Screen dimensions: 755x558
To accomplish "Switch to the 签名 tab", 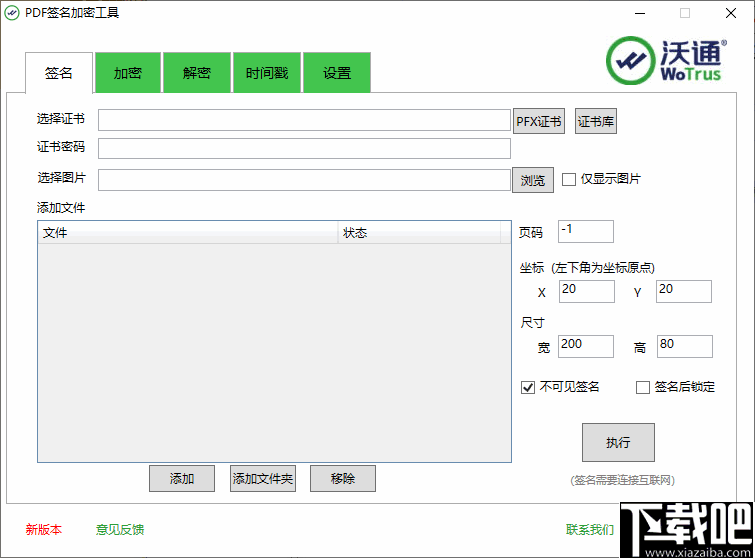I will coord(59,73).
